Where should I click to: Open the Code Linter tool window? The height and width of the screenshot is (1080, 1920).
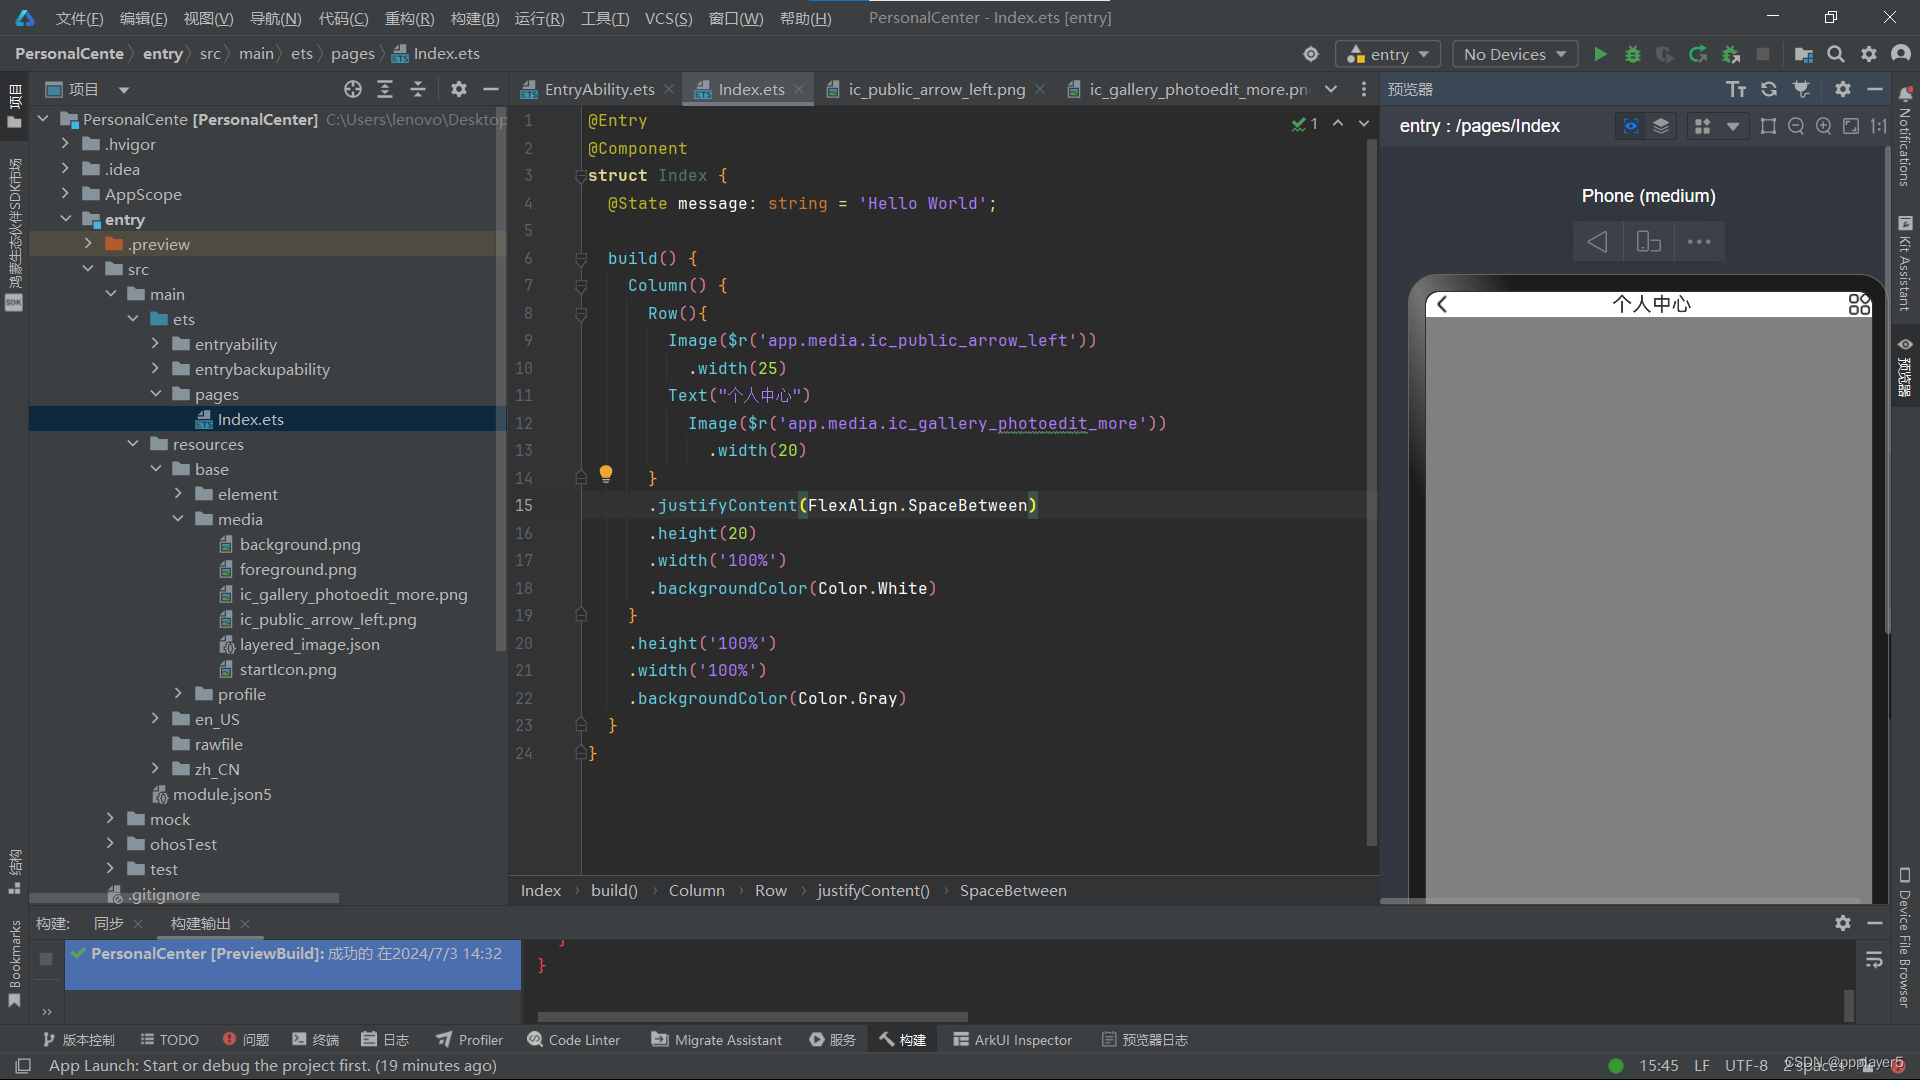click(x=574, y=1040)
